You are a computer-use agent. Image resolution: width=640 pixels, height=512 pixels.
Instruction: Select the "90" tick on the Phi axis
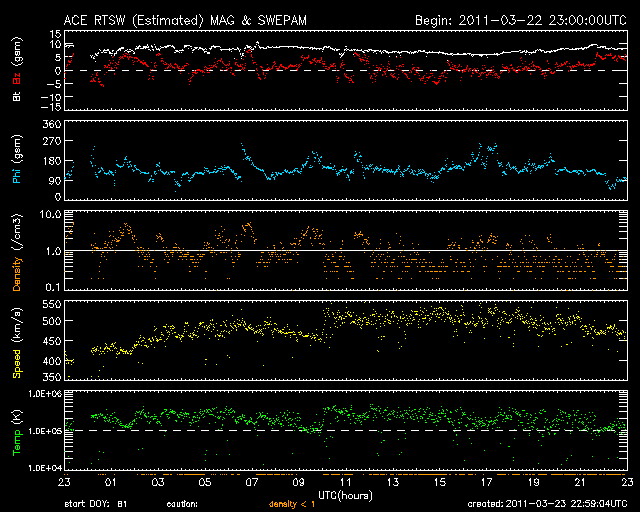(x=55, y=180)
